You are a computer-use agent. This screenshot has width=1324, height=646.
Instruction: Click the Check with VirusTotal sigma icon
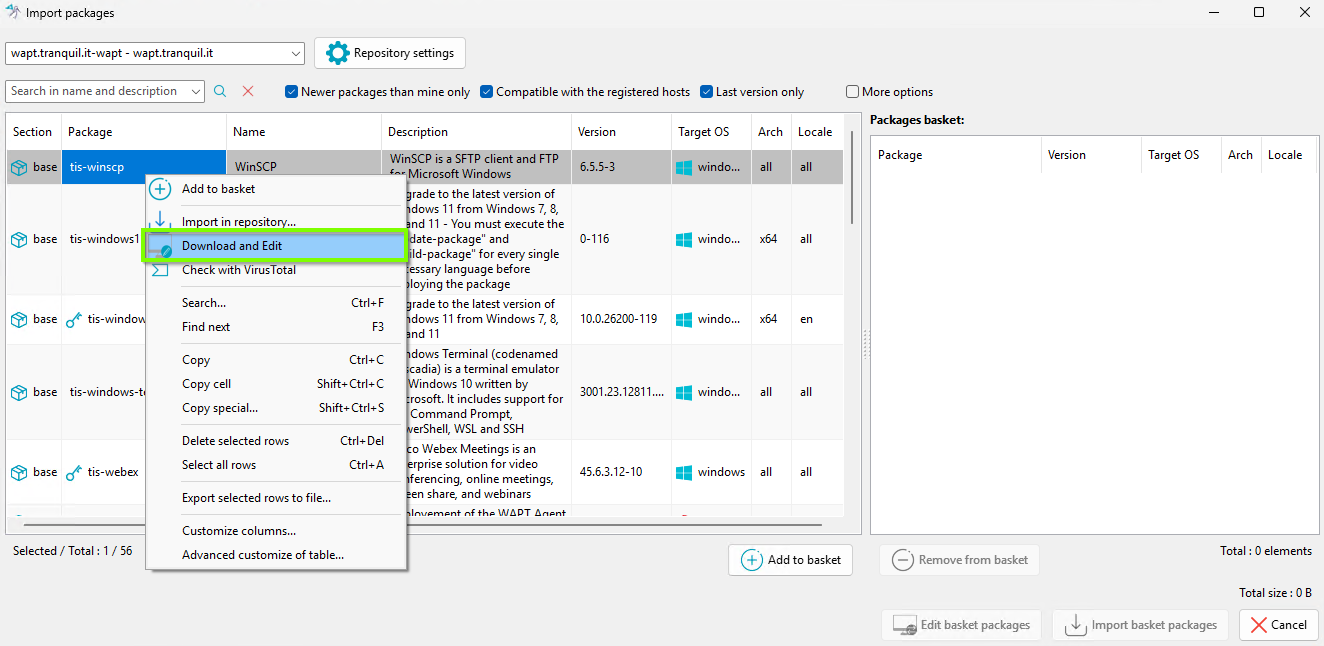click(x=160, y=270)
